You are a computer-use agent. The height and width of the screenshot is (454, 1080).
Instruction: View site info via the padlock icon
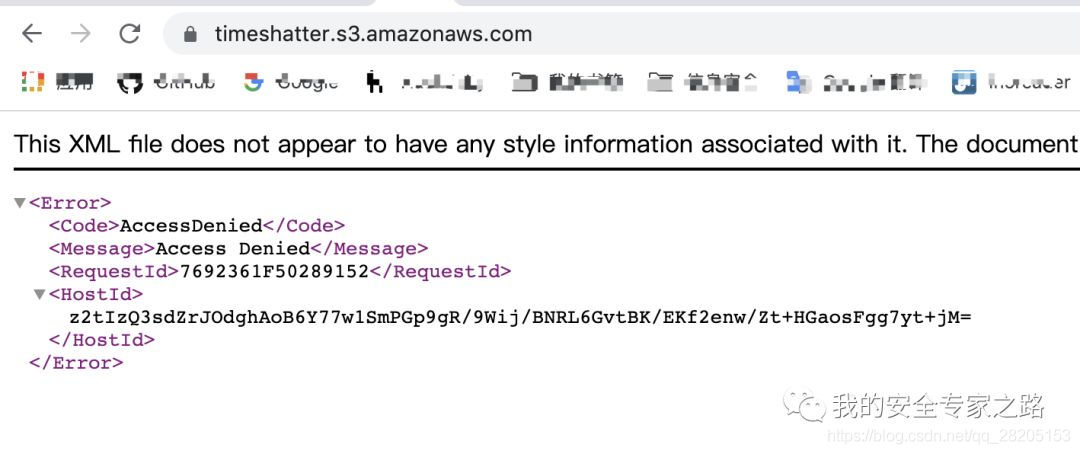191,34
